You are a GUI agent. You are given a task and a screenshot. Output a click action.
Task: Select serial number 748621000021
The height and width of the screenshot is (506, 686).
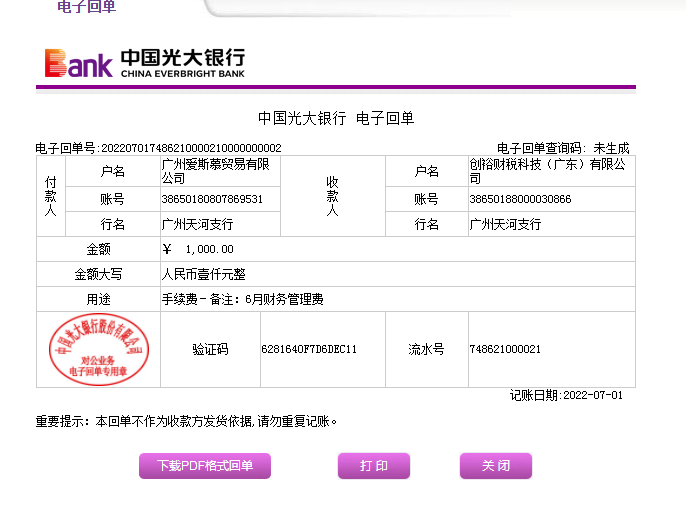coord(505,349)
